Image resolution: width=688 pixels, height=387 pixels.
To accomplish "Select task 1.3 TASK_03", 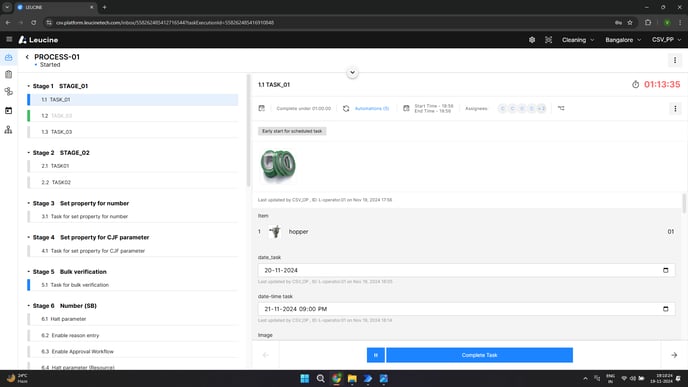I will point(133,132).
